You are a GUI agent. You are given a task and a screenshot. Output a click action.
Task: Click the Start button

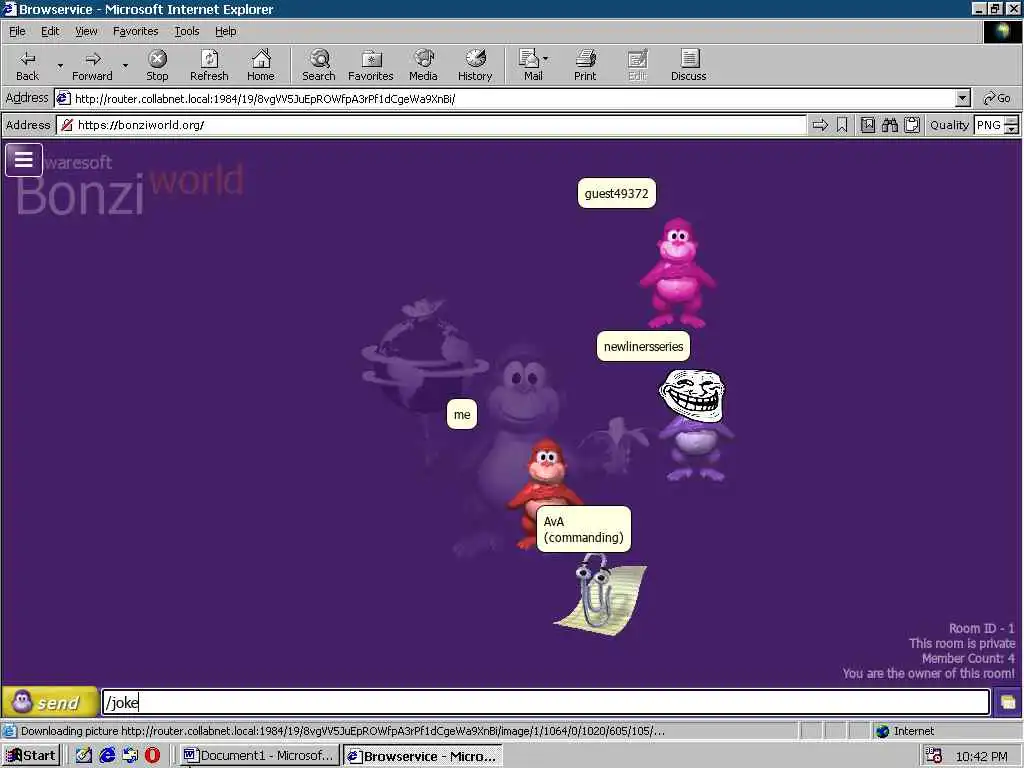31,756
